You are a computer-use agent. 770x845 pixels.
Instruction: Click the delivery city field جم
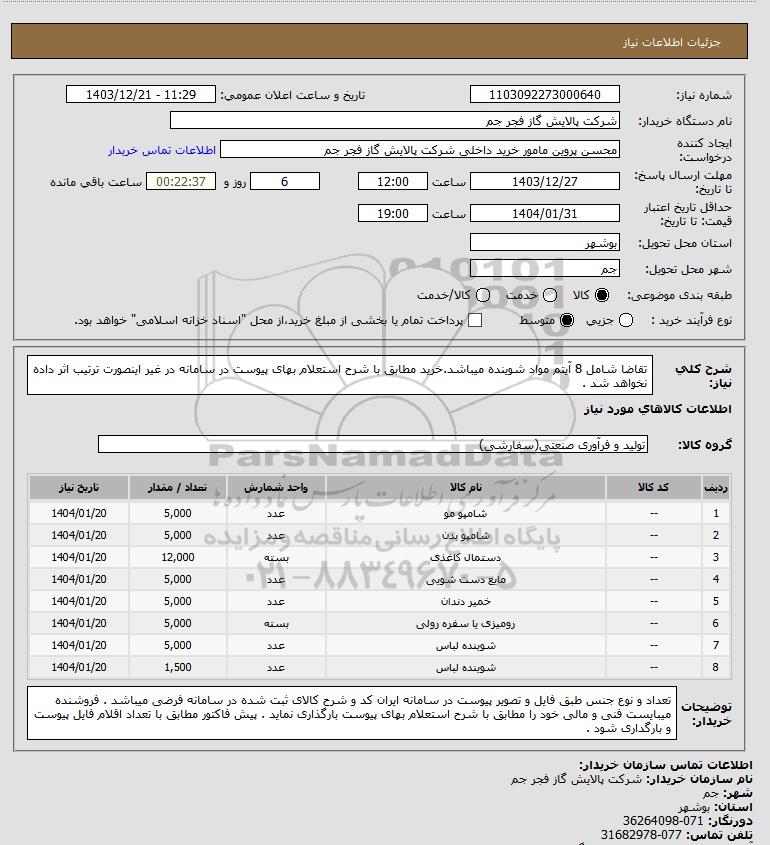coord(545,268)
